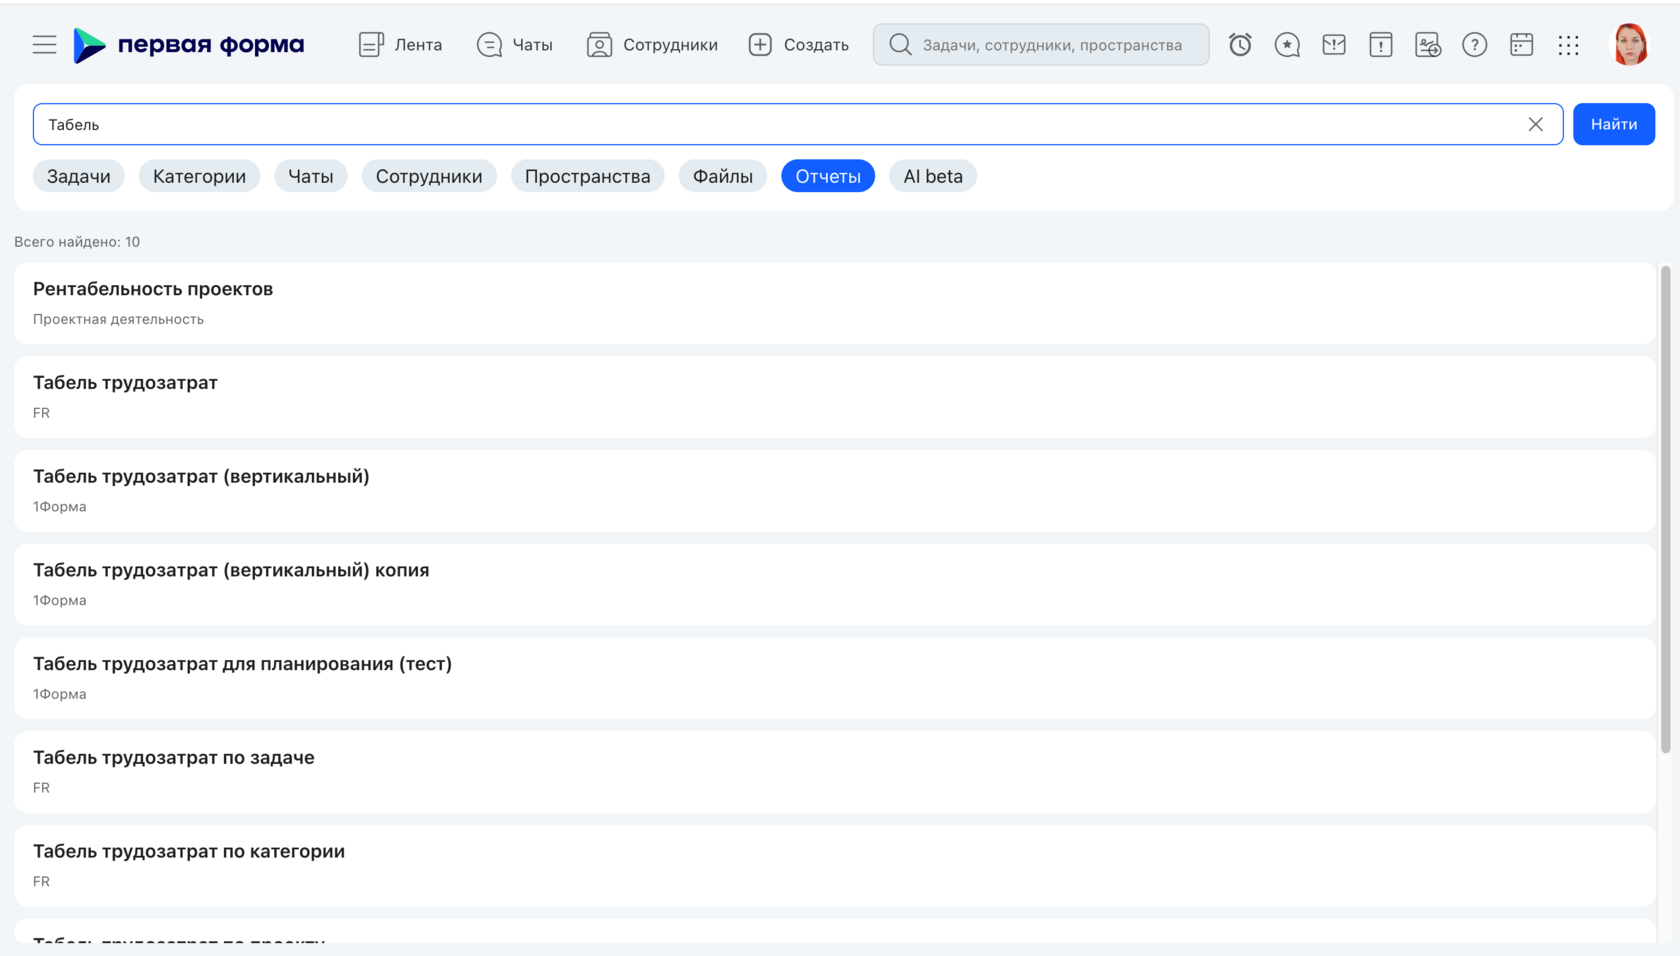Screen dimensions: 1680x956
Task: Click the Всего найдено: 10 label
Action: click(x=77, y=242)
